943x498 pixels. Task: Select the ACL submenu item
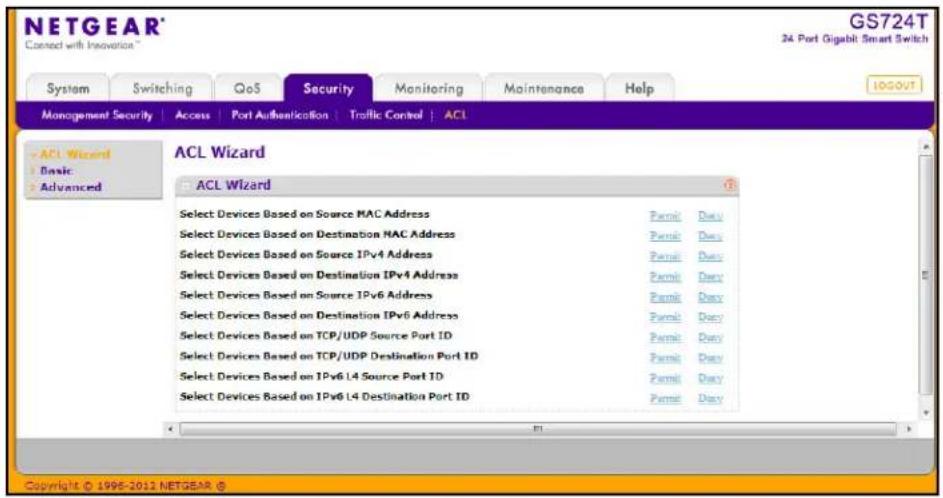point(455,115)
